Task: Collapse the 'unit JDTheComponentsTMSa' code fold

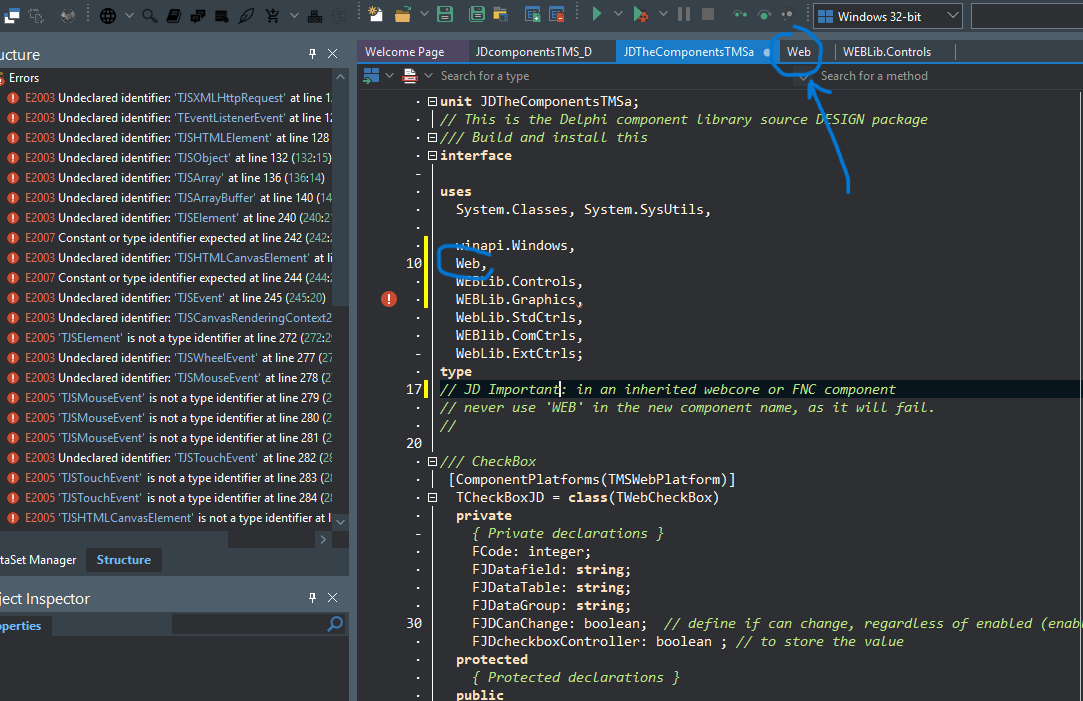Action: 432,101
